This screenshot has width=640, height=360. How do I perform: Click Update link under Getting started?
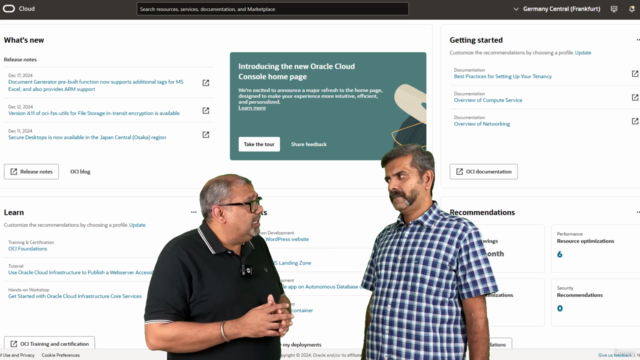(583, 53)
